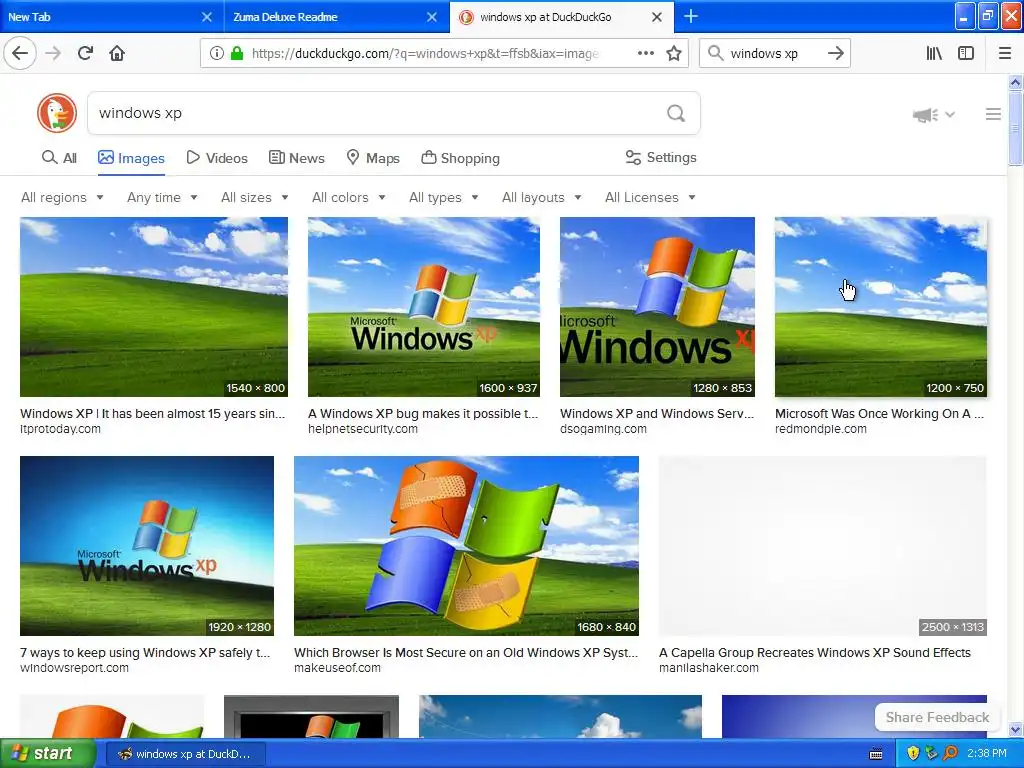
Task: Expand the All regions filter
Action: click(62, 197)
